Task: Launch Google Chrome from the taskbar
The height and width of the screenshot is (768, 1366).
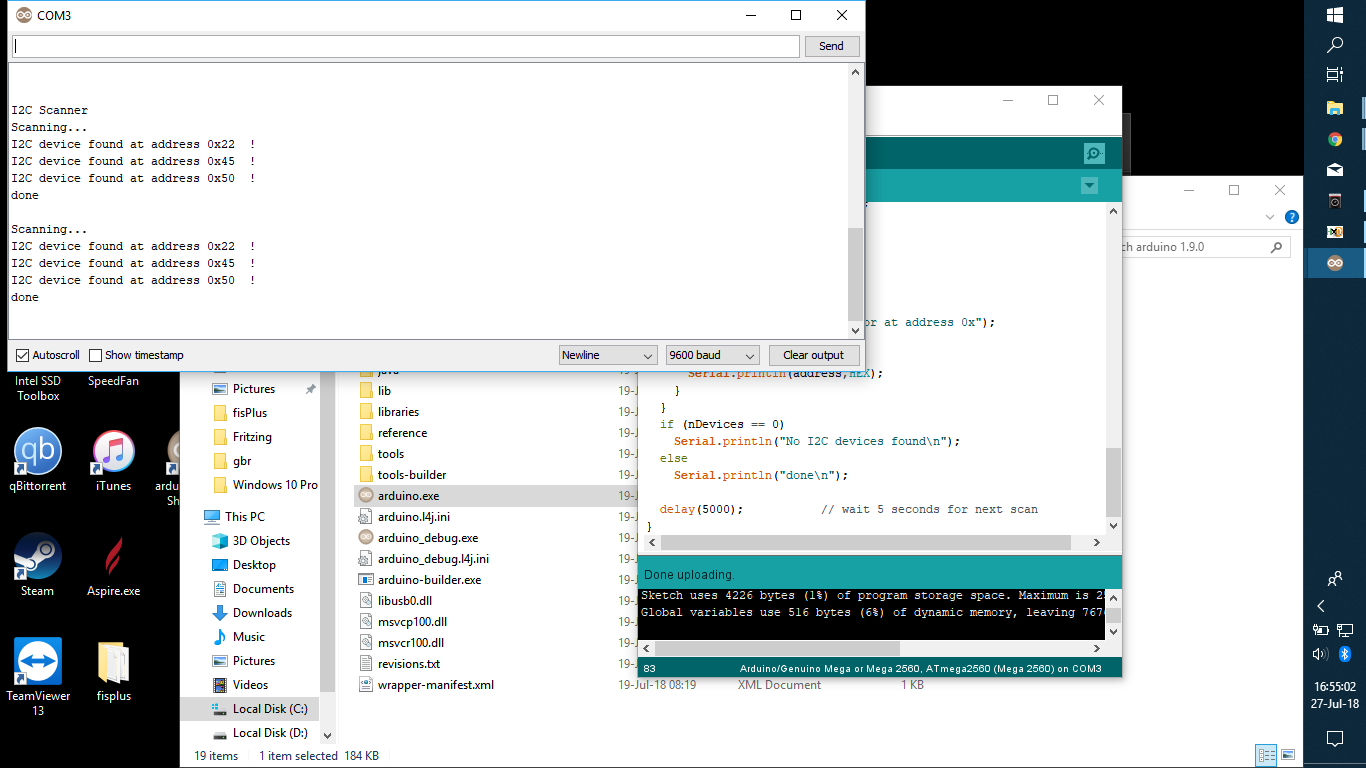Action: click(x=1335, y=138)
